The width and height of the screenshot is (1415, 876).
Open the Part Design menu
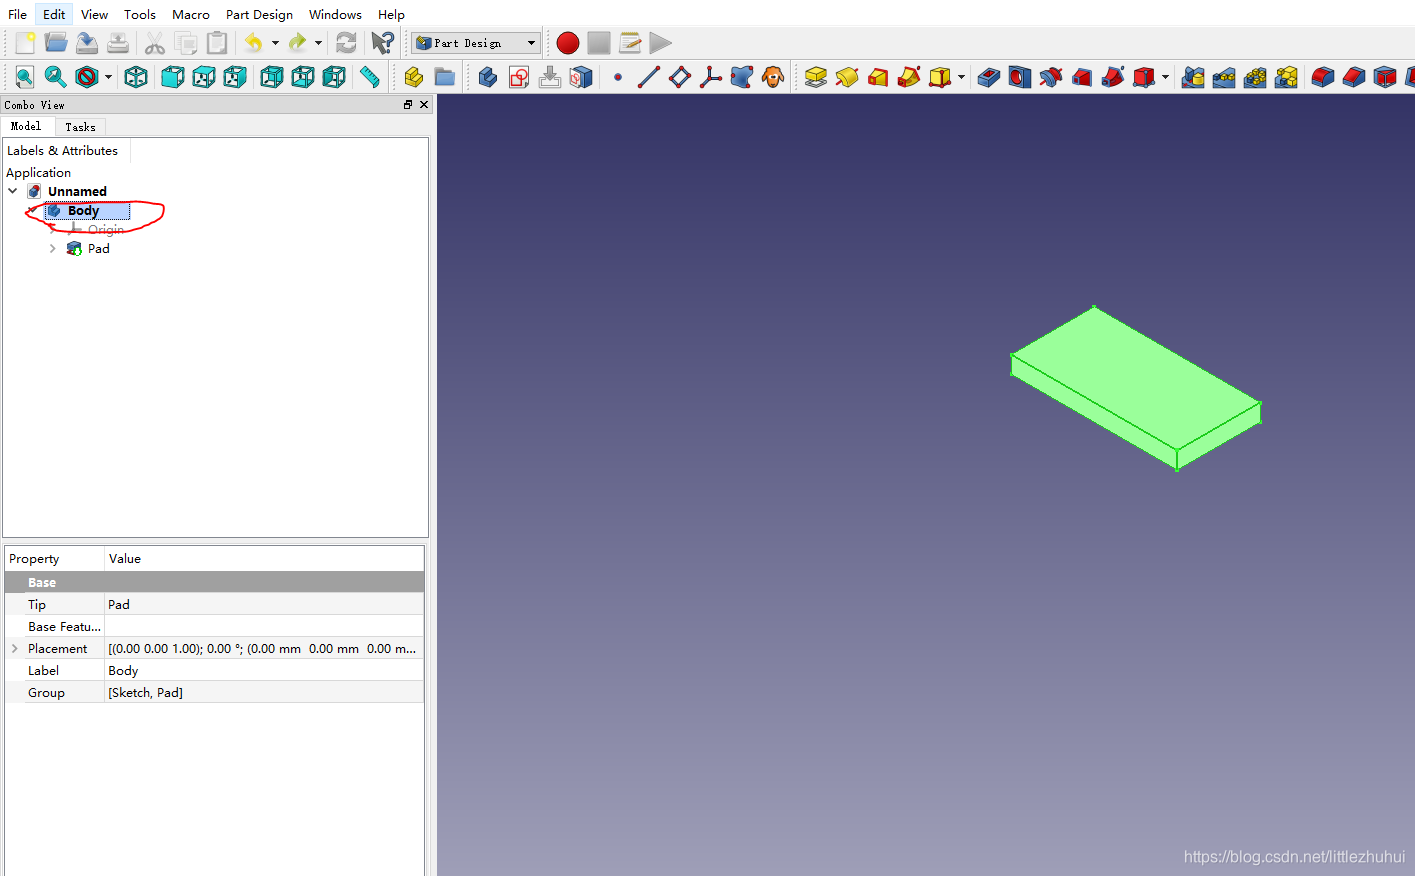coord(259,14)
